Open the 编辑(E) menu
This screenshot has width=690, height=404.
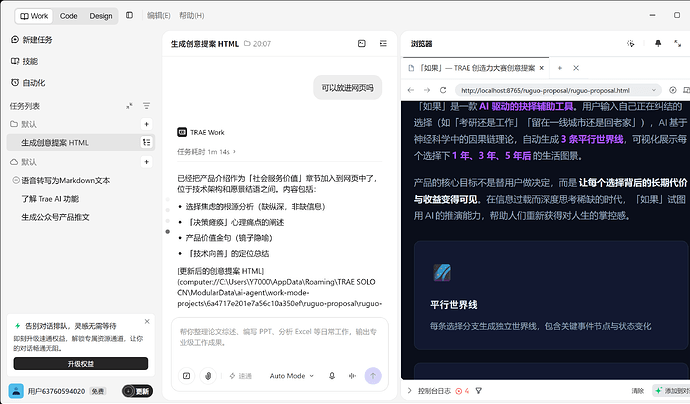coord(158,15)
